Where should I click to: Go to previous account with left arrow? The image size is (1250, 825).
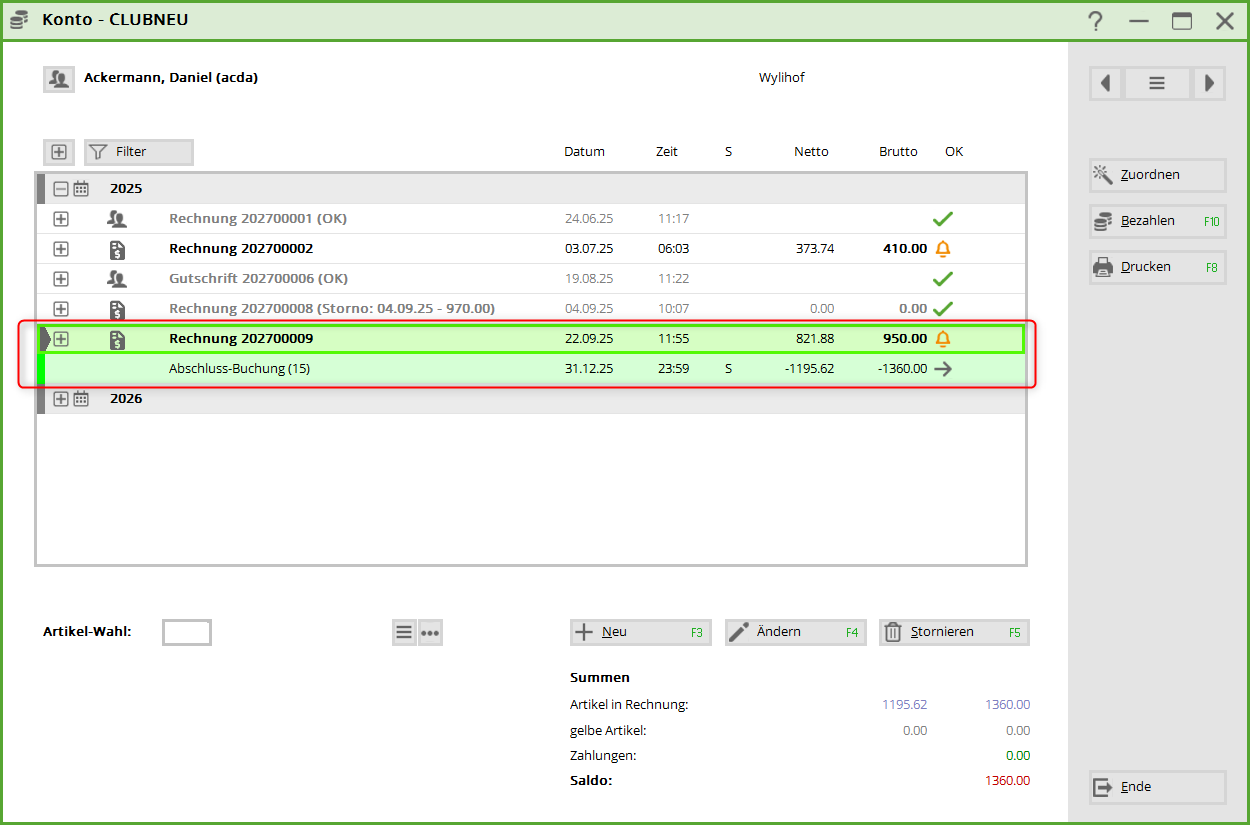(1106, 84)
